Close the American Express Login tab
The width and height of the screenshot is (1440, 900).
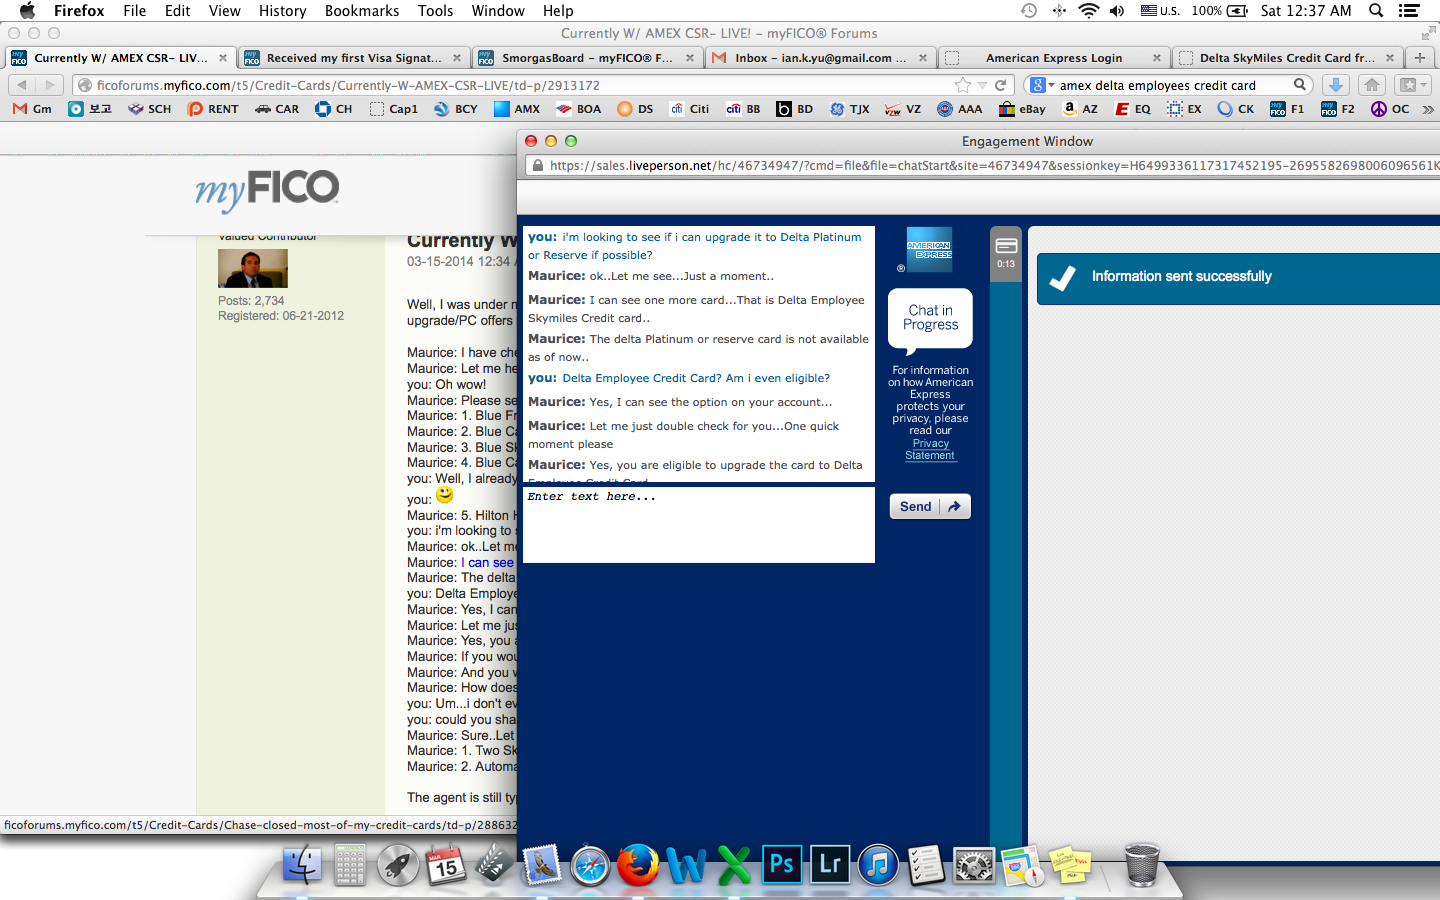click(x=1157, y=58)
